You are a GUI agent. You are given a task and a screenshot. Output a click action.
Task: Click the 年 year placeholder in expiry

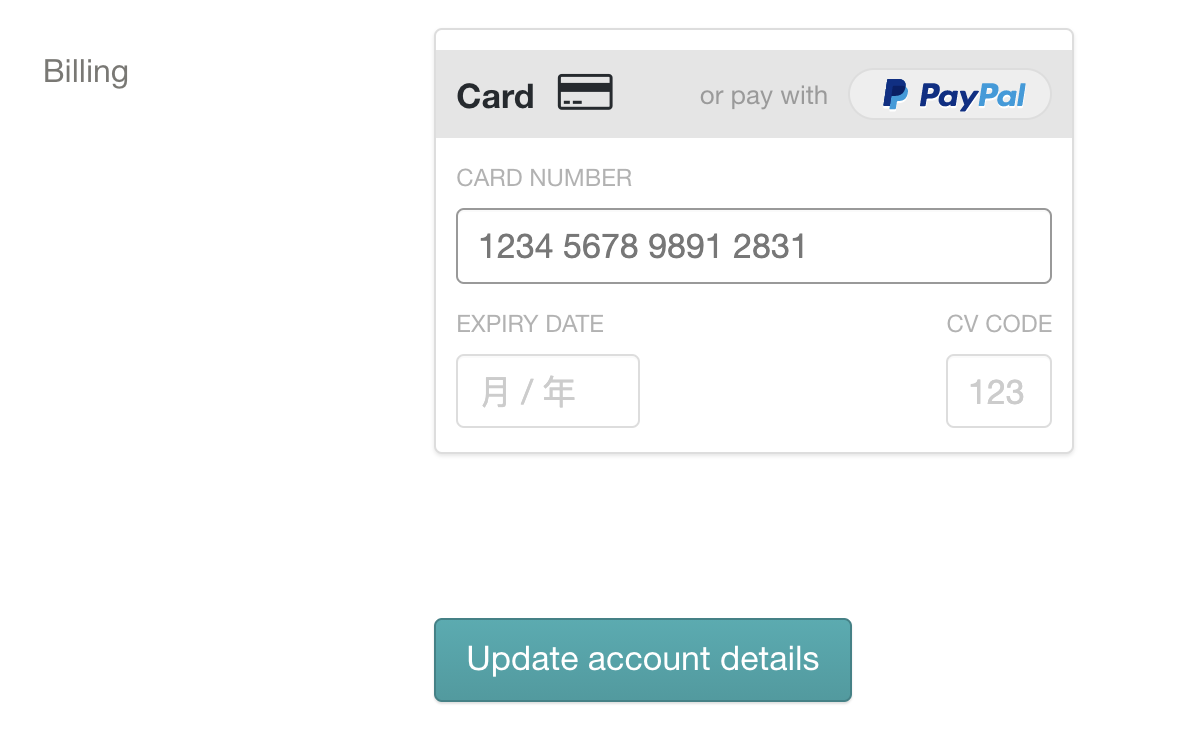(x=559, y=392)
